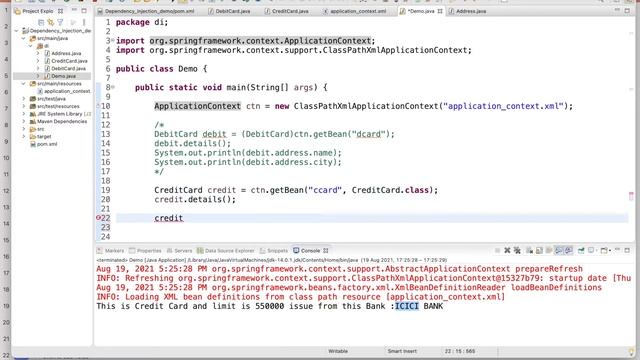Screen dimensions: 640x360
Task: Collapse src/main/java folder
Action: tap(24, 38)
